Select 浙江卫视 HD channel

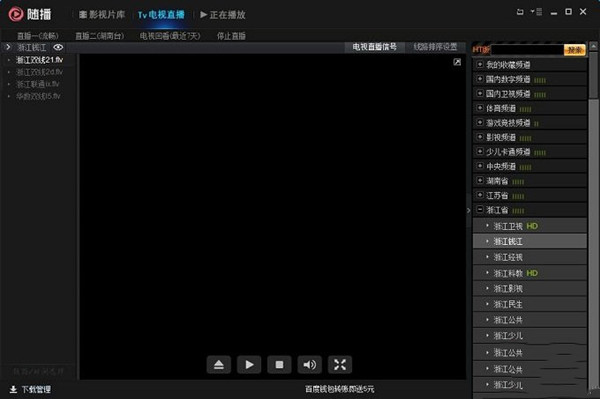coord(530,226)
